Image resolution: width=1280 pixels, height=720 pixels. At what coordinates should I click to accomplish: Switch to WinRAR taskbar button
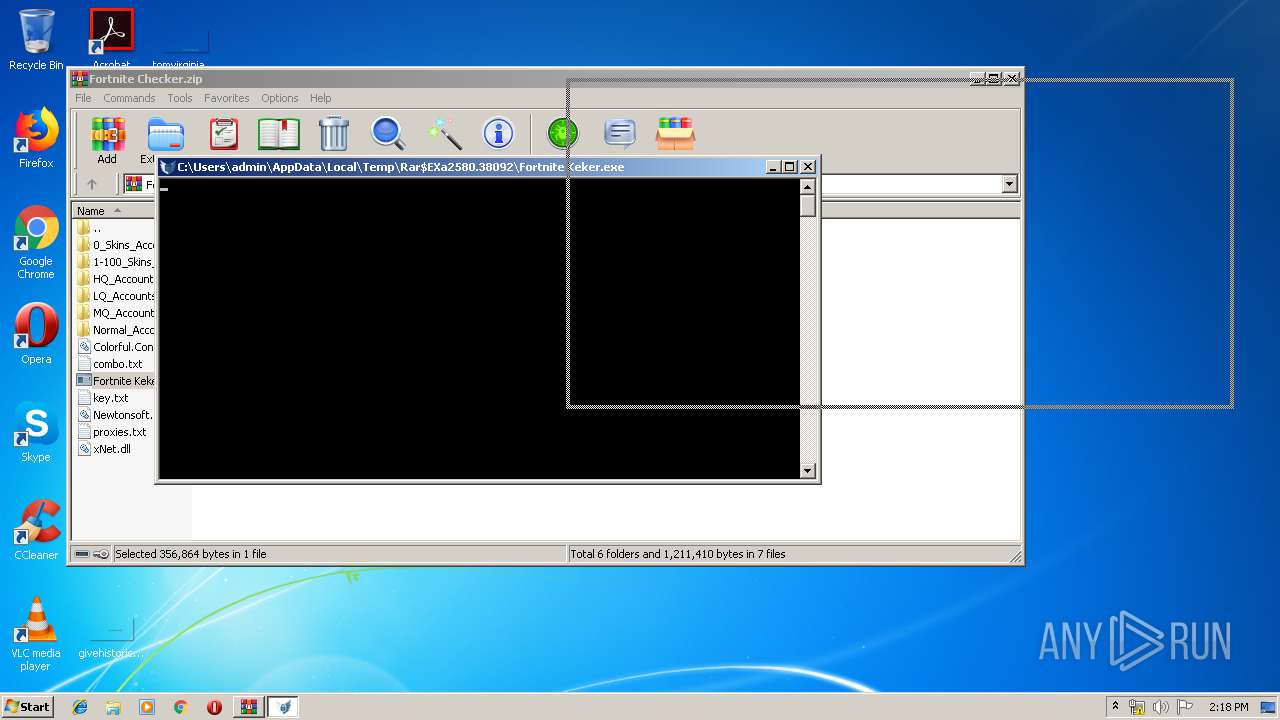[248, 707]
